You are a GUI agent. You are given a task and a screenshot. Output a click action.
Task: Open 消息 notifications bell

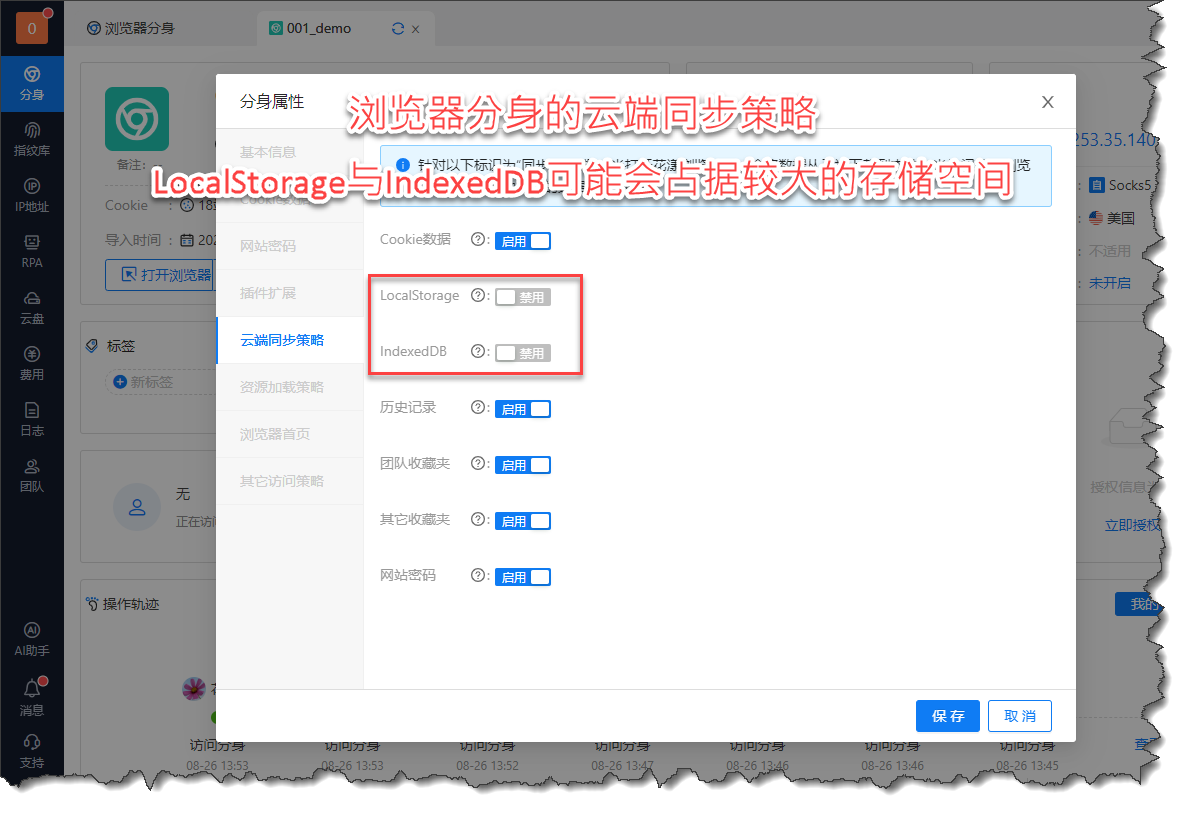click(32, 698)
